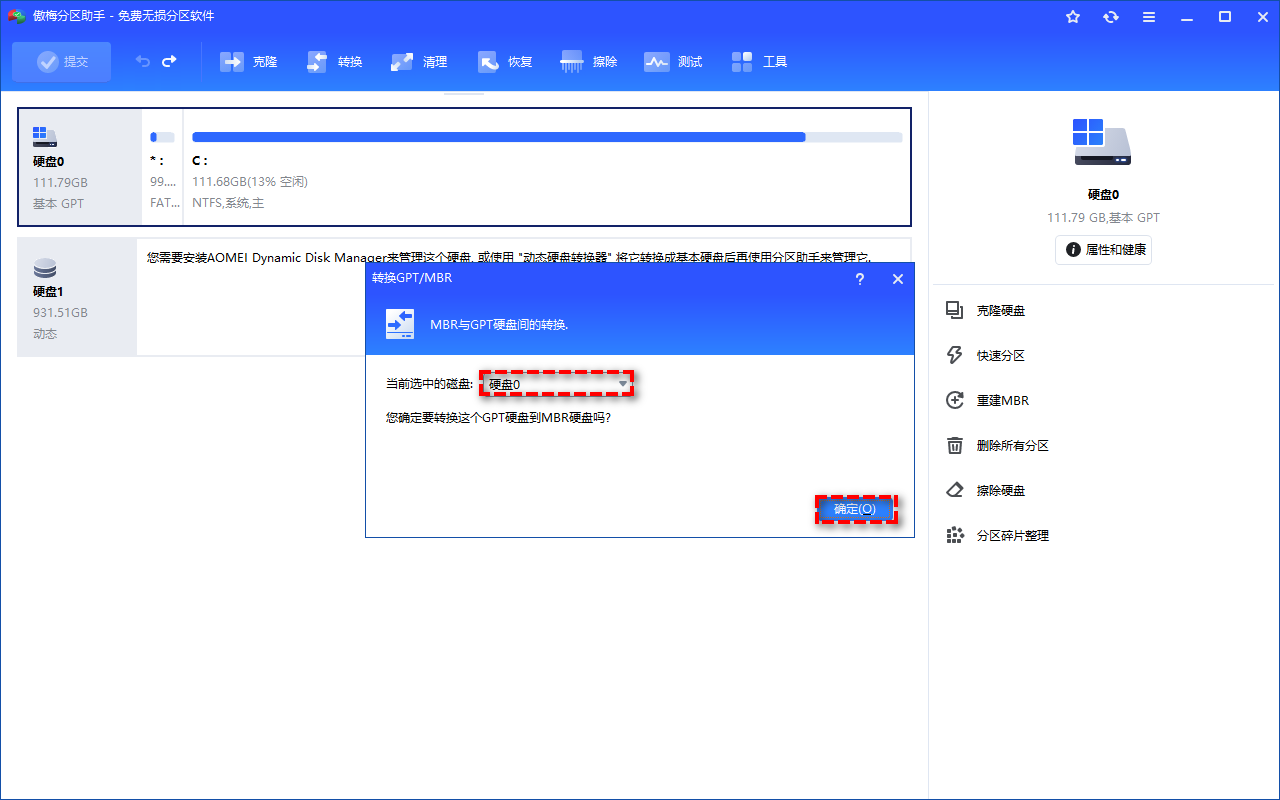
Task: Click 重建MBR in the side panel
Action: click(x=1002, y=401)
